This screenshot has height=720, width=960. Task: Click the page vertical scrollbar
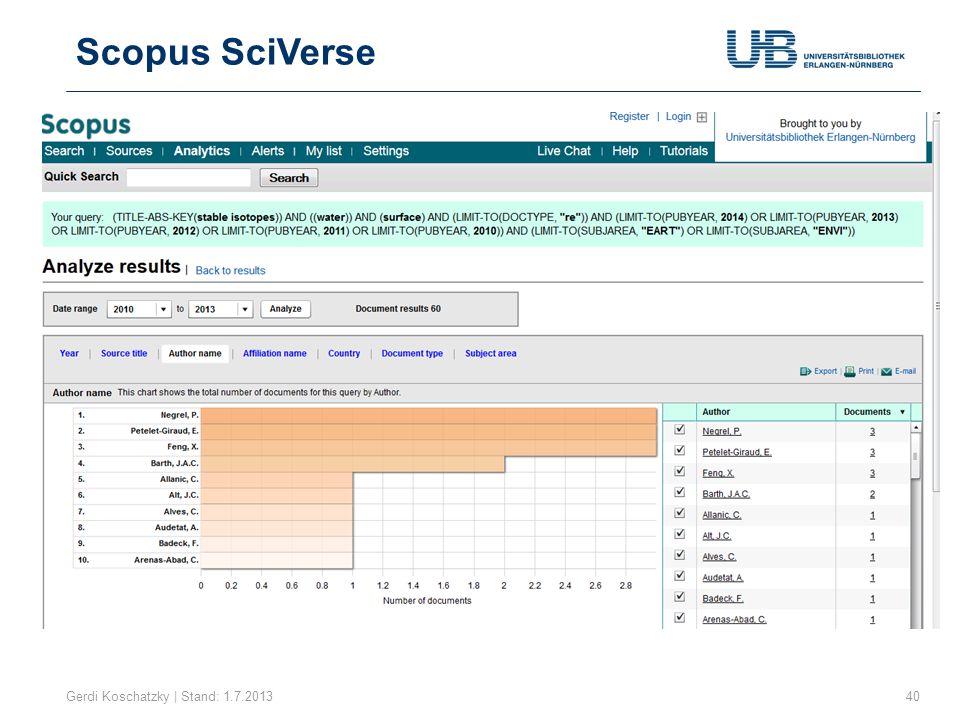936,306
